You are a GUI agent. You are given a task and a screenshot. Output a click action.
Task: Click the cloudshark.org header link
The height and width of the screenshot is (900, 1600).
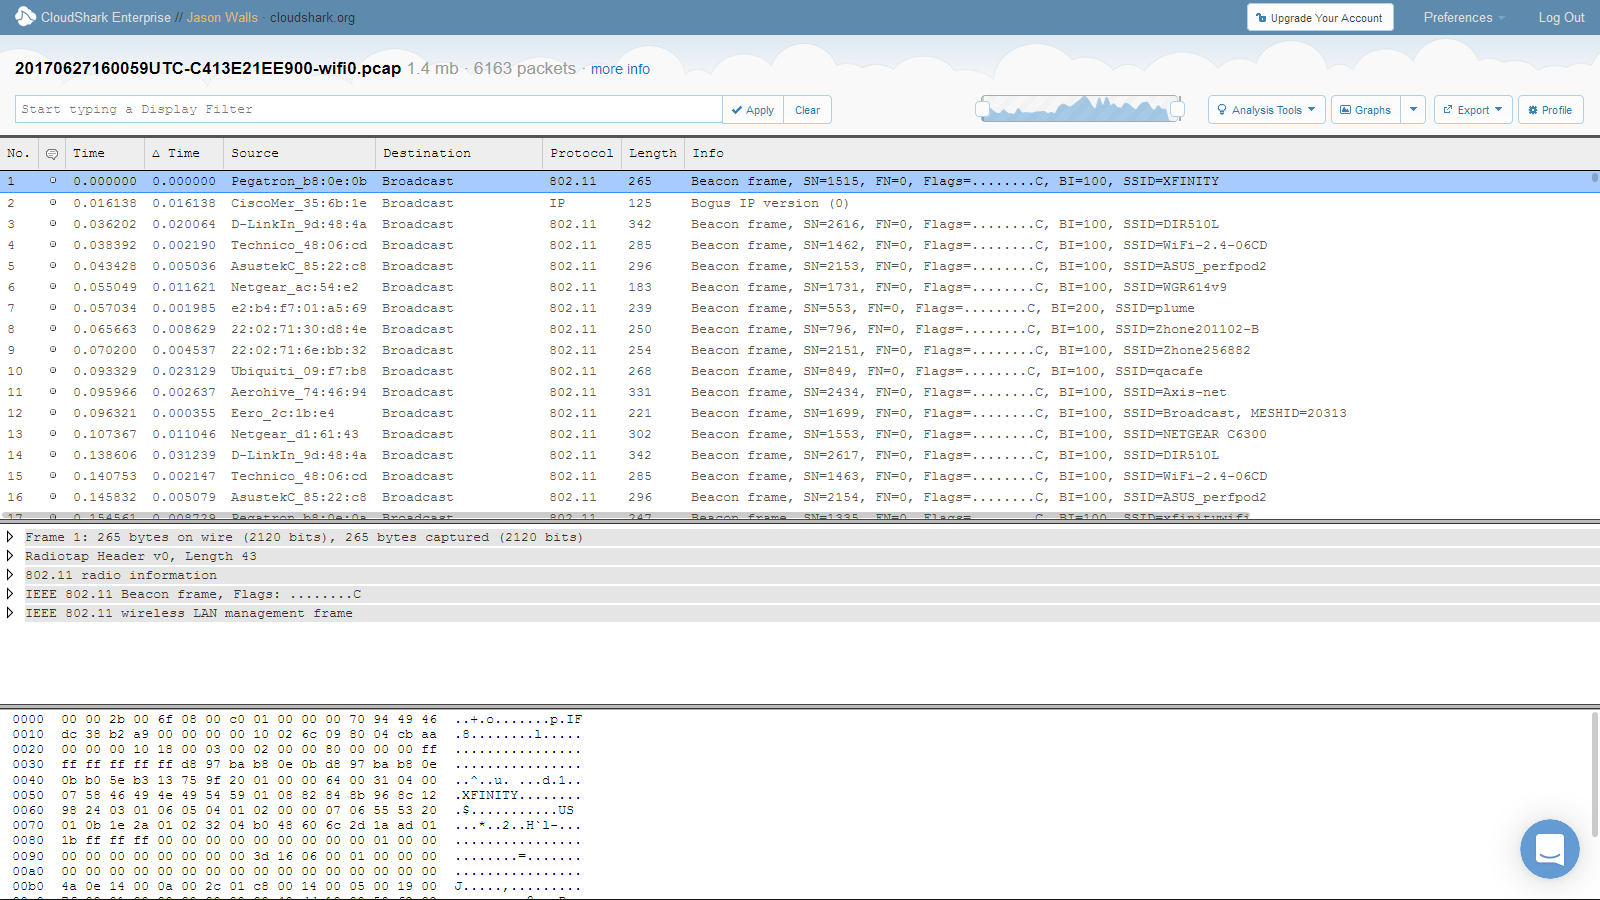point(312,18)
